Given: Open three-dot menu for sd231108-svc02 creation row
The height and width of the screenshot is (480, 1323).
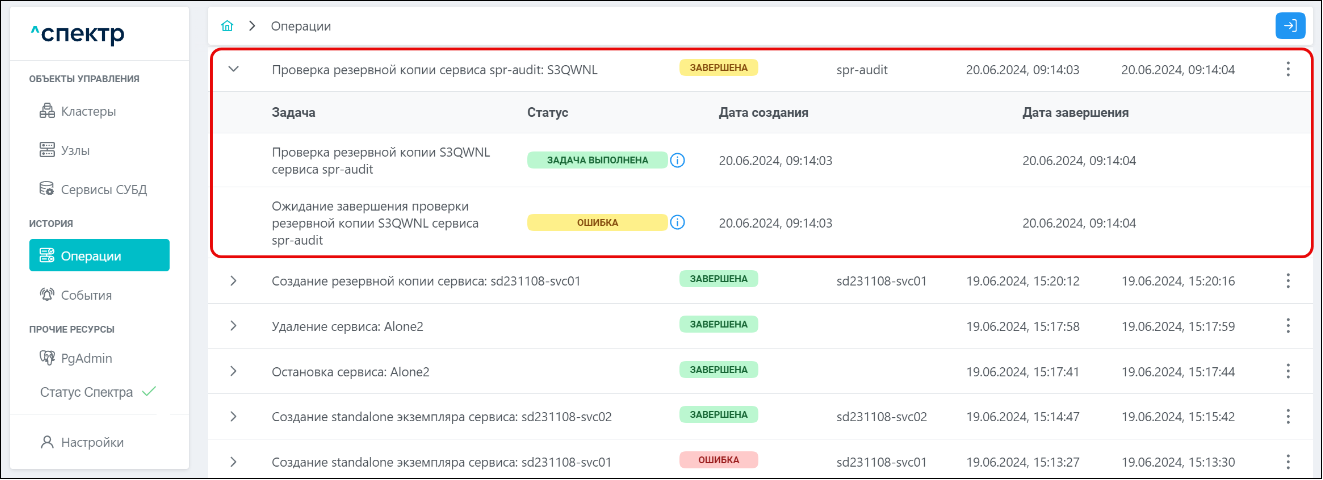Looking at the screenshot, I should pos(1288,416).
